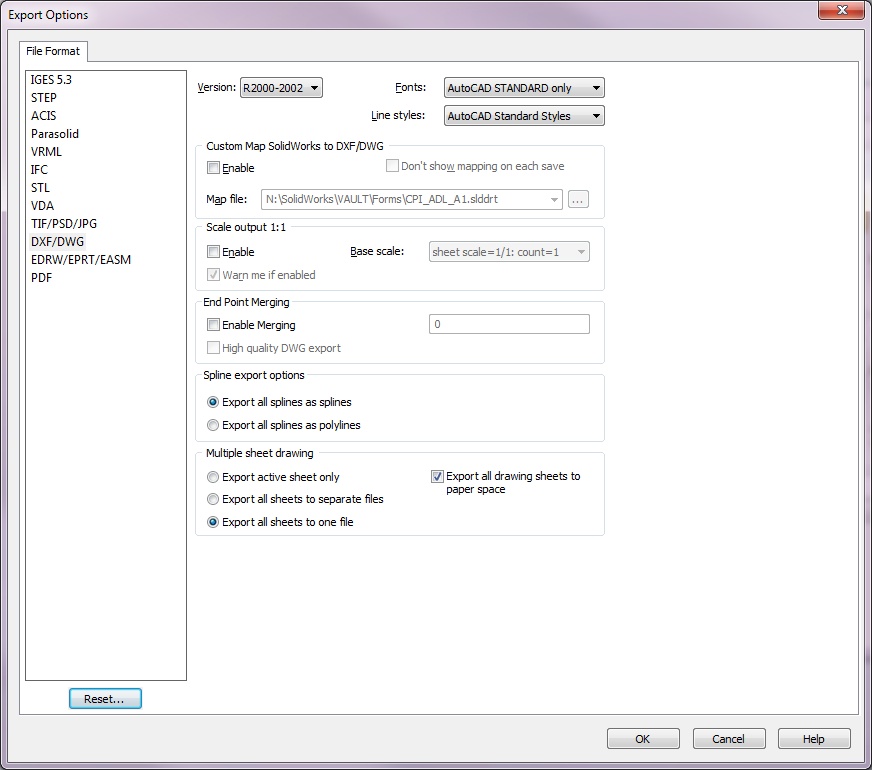Choose ACIS file format
Image resolution: width=872 pixels, height=770 pixels.
(x=44, y=116)
